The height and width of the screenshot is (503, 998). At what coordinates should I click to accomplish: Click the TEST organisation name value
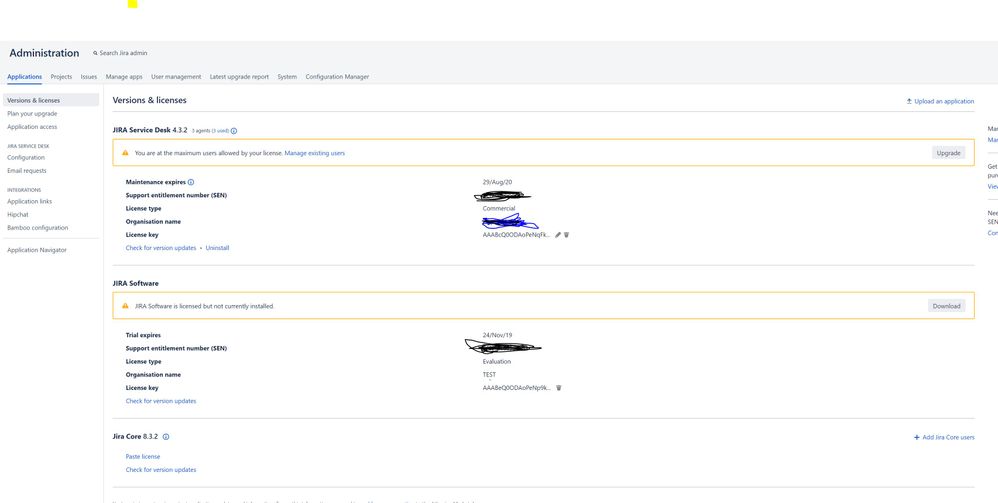point(489,374)
